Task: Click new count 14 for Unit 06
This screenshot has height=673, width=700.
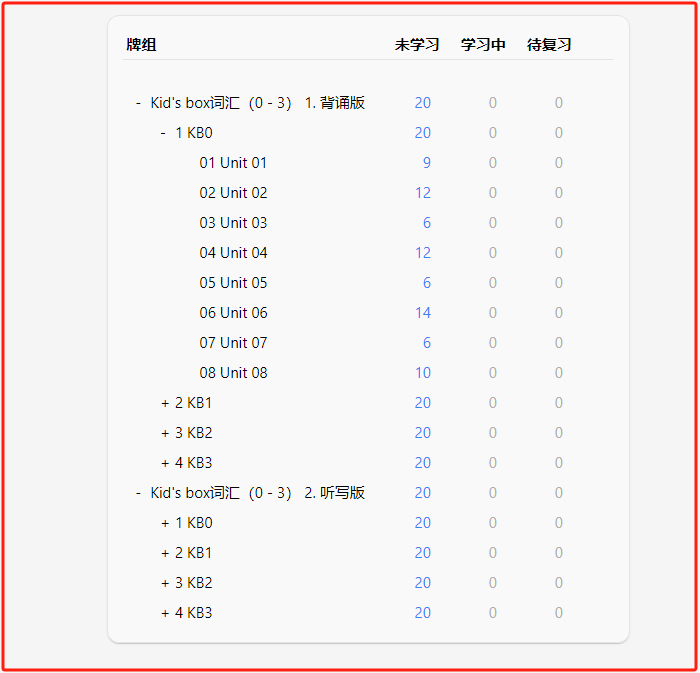Action: 423,313
